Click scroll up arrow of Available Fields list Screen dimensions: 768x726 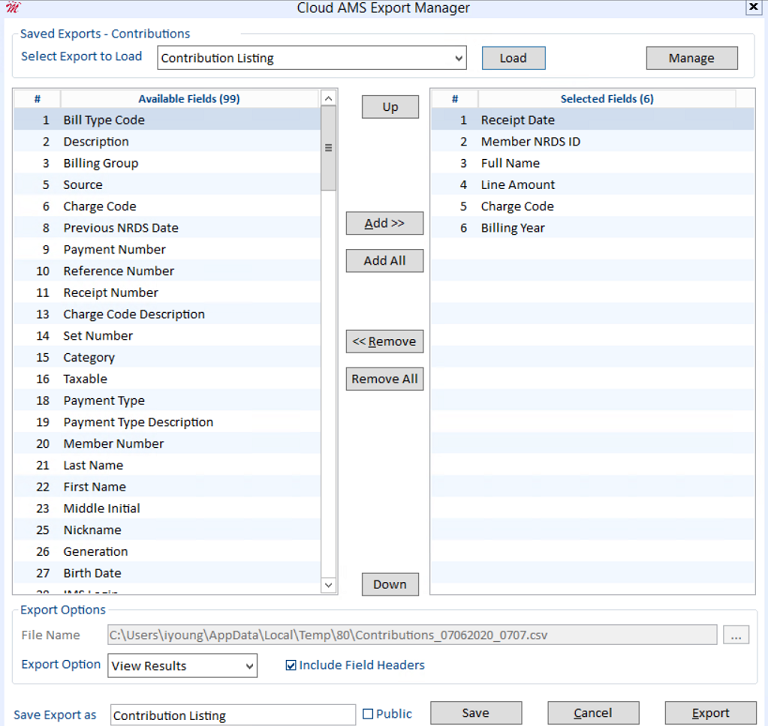coord(329,98)
